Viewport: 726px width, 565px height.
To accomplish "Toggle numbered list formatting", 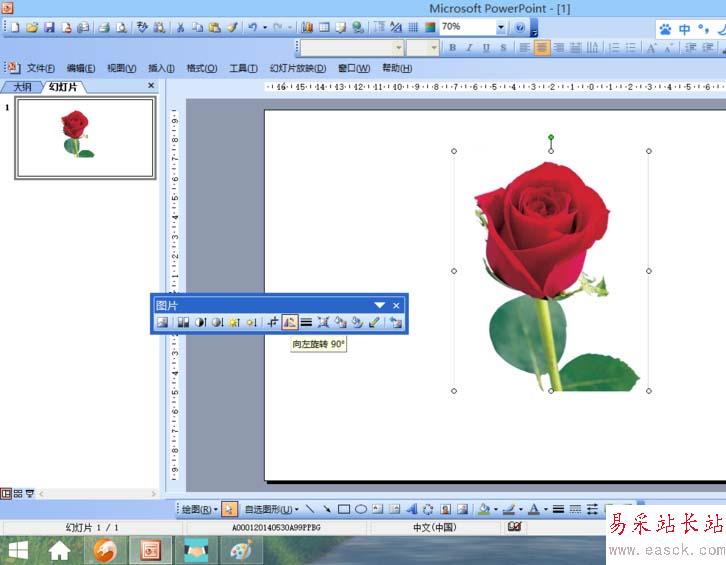I will click(614, 47).
